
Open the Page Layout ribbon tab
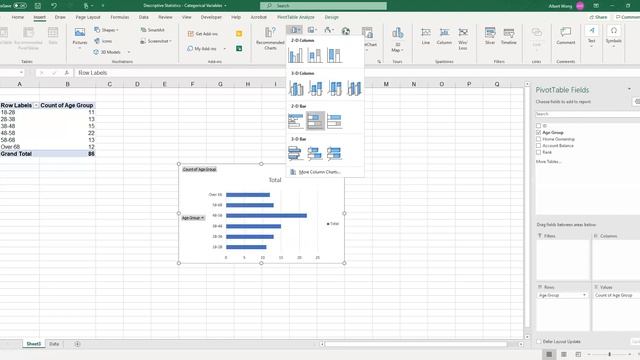point(88,17)
